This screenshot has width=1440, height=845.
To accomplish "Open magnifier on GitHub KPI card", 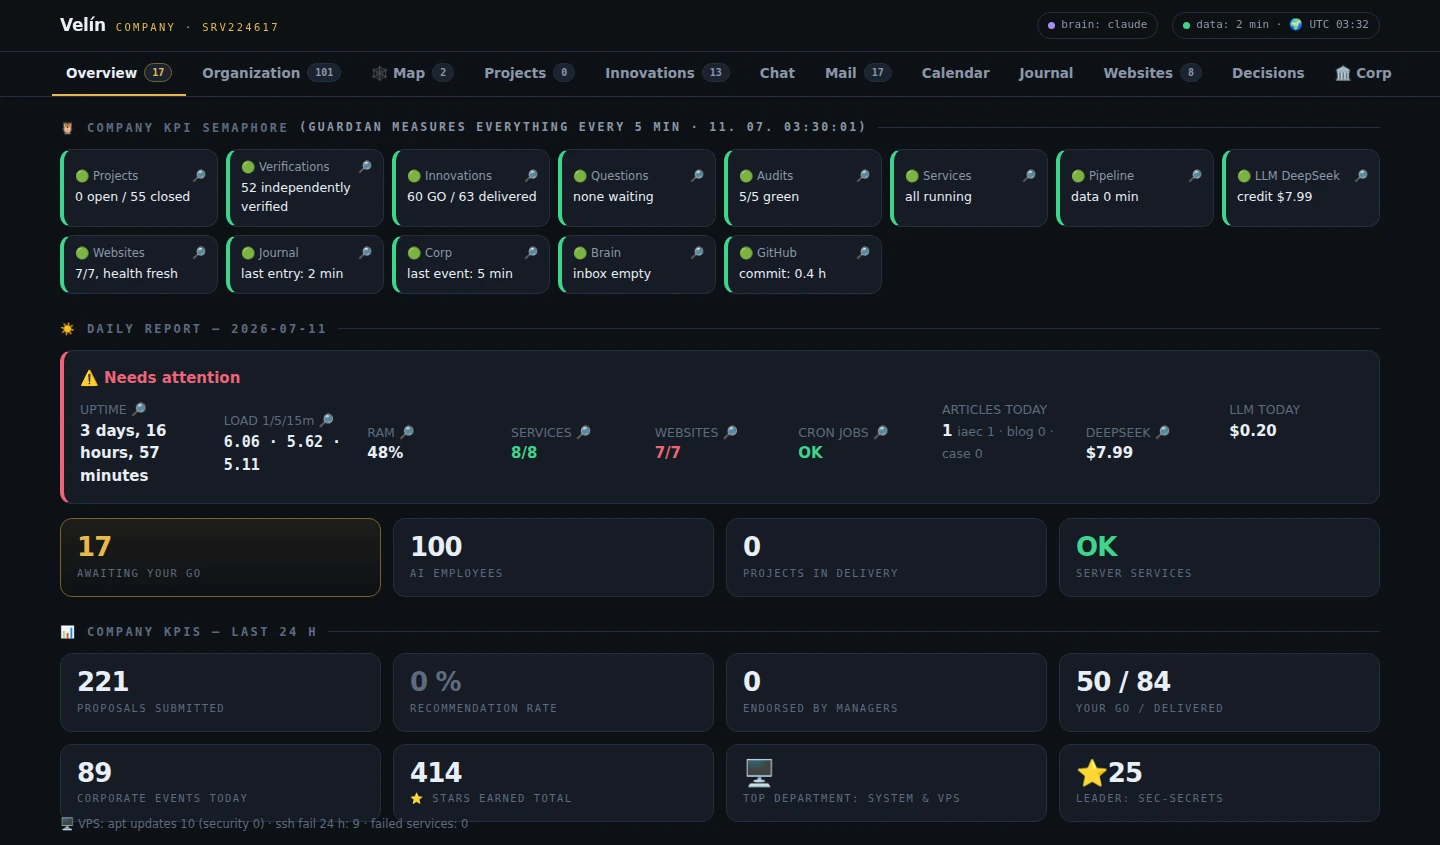I will point(863,252).
